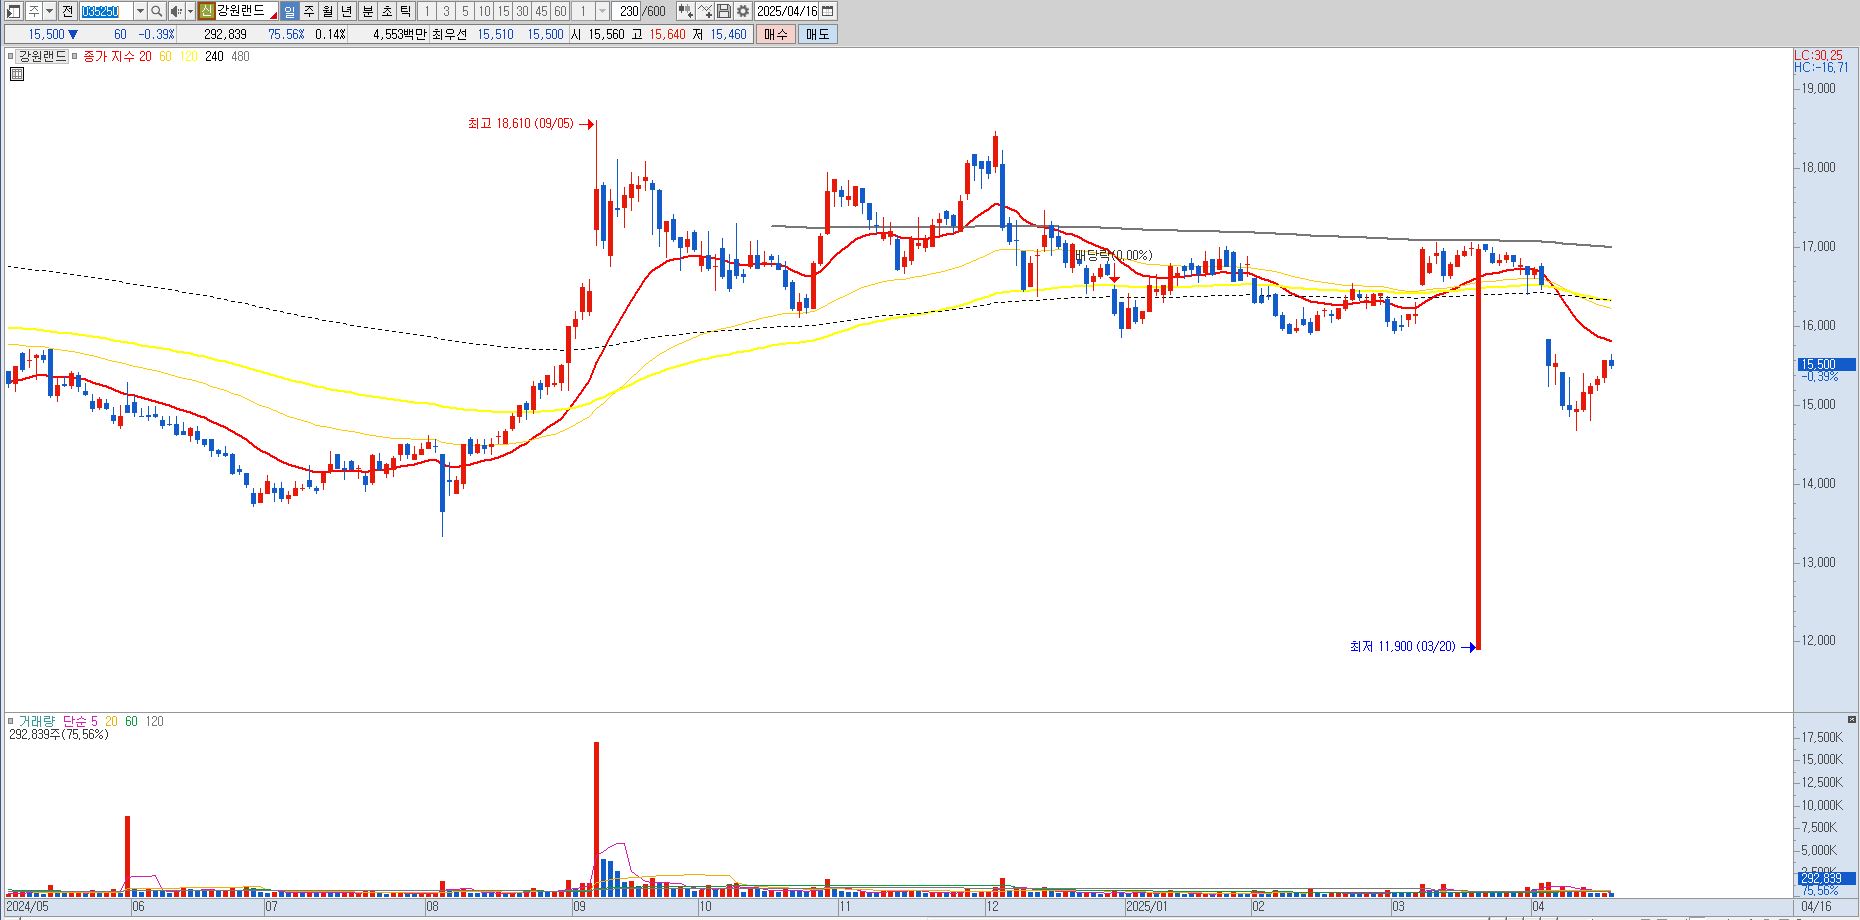Click the data grid icon under 강원랜드 label
The image size is (1860, 920).
tap(17, 74)
